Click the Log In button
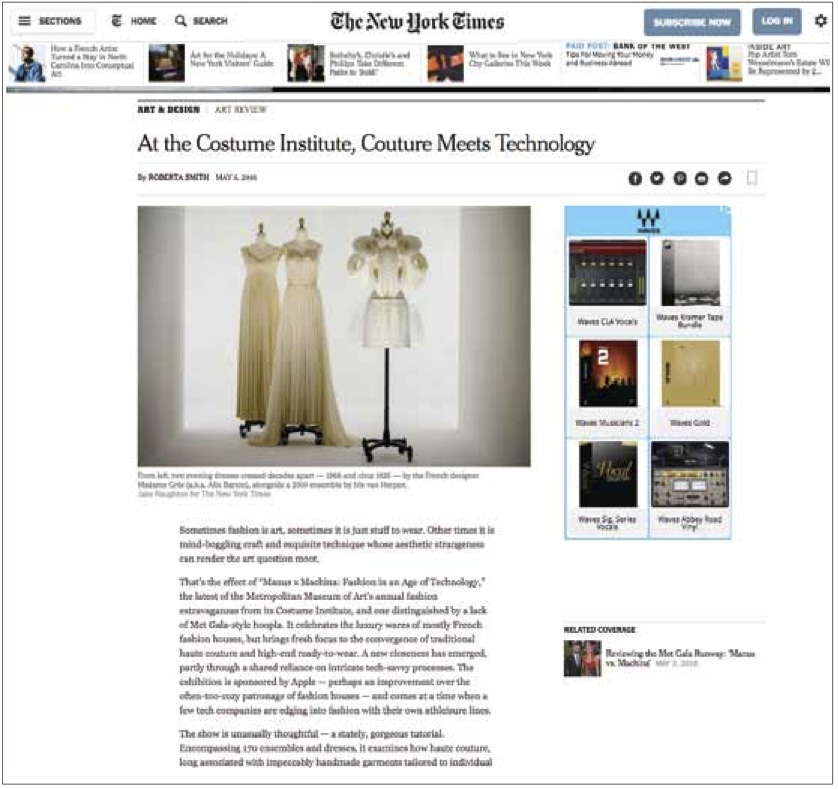The image size is (838, 789). point(777,21)
